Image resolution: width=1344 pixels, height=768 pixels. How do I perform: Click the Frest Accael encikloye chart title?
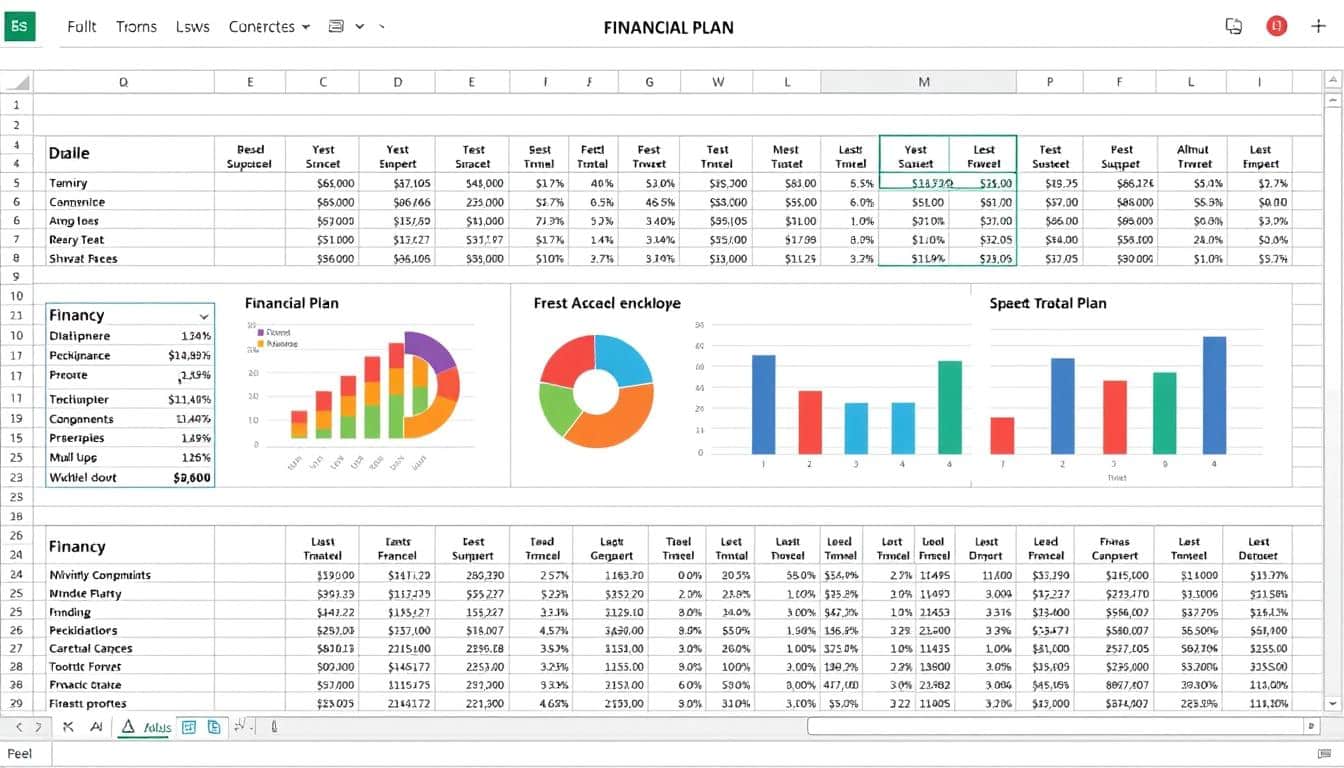607,302
